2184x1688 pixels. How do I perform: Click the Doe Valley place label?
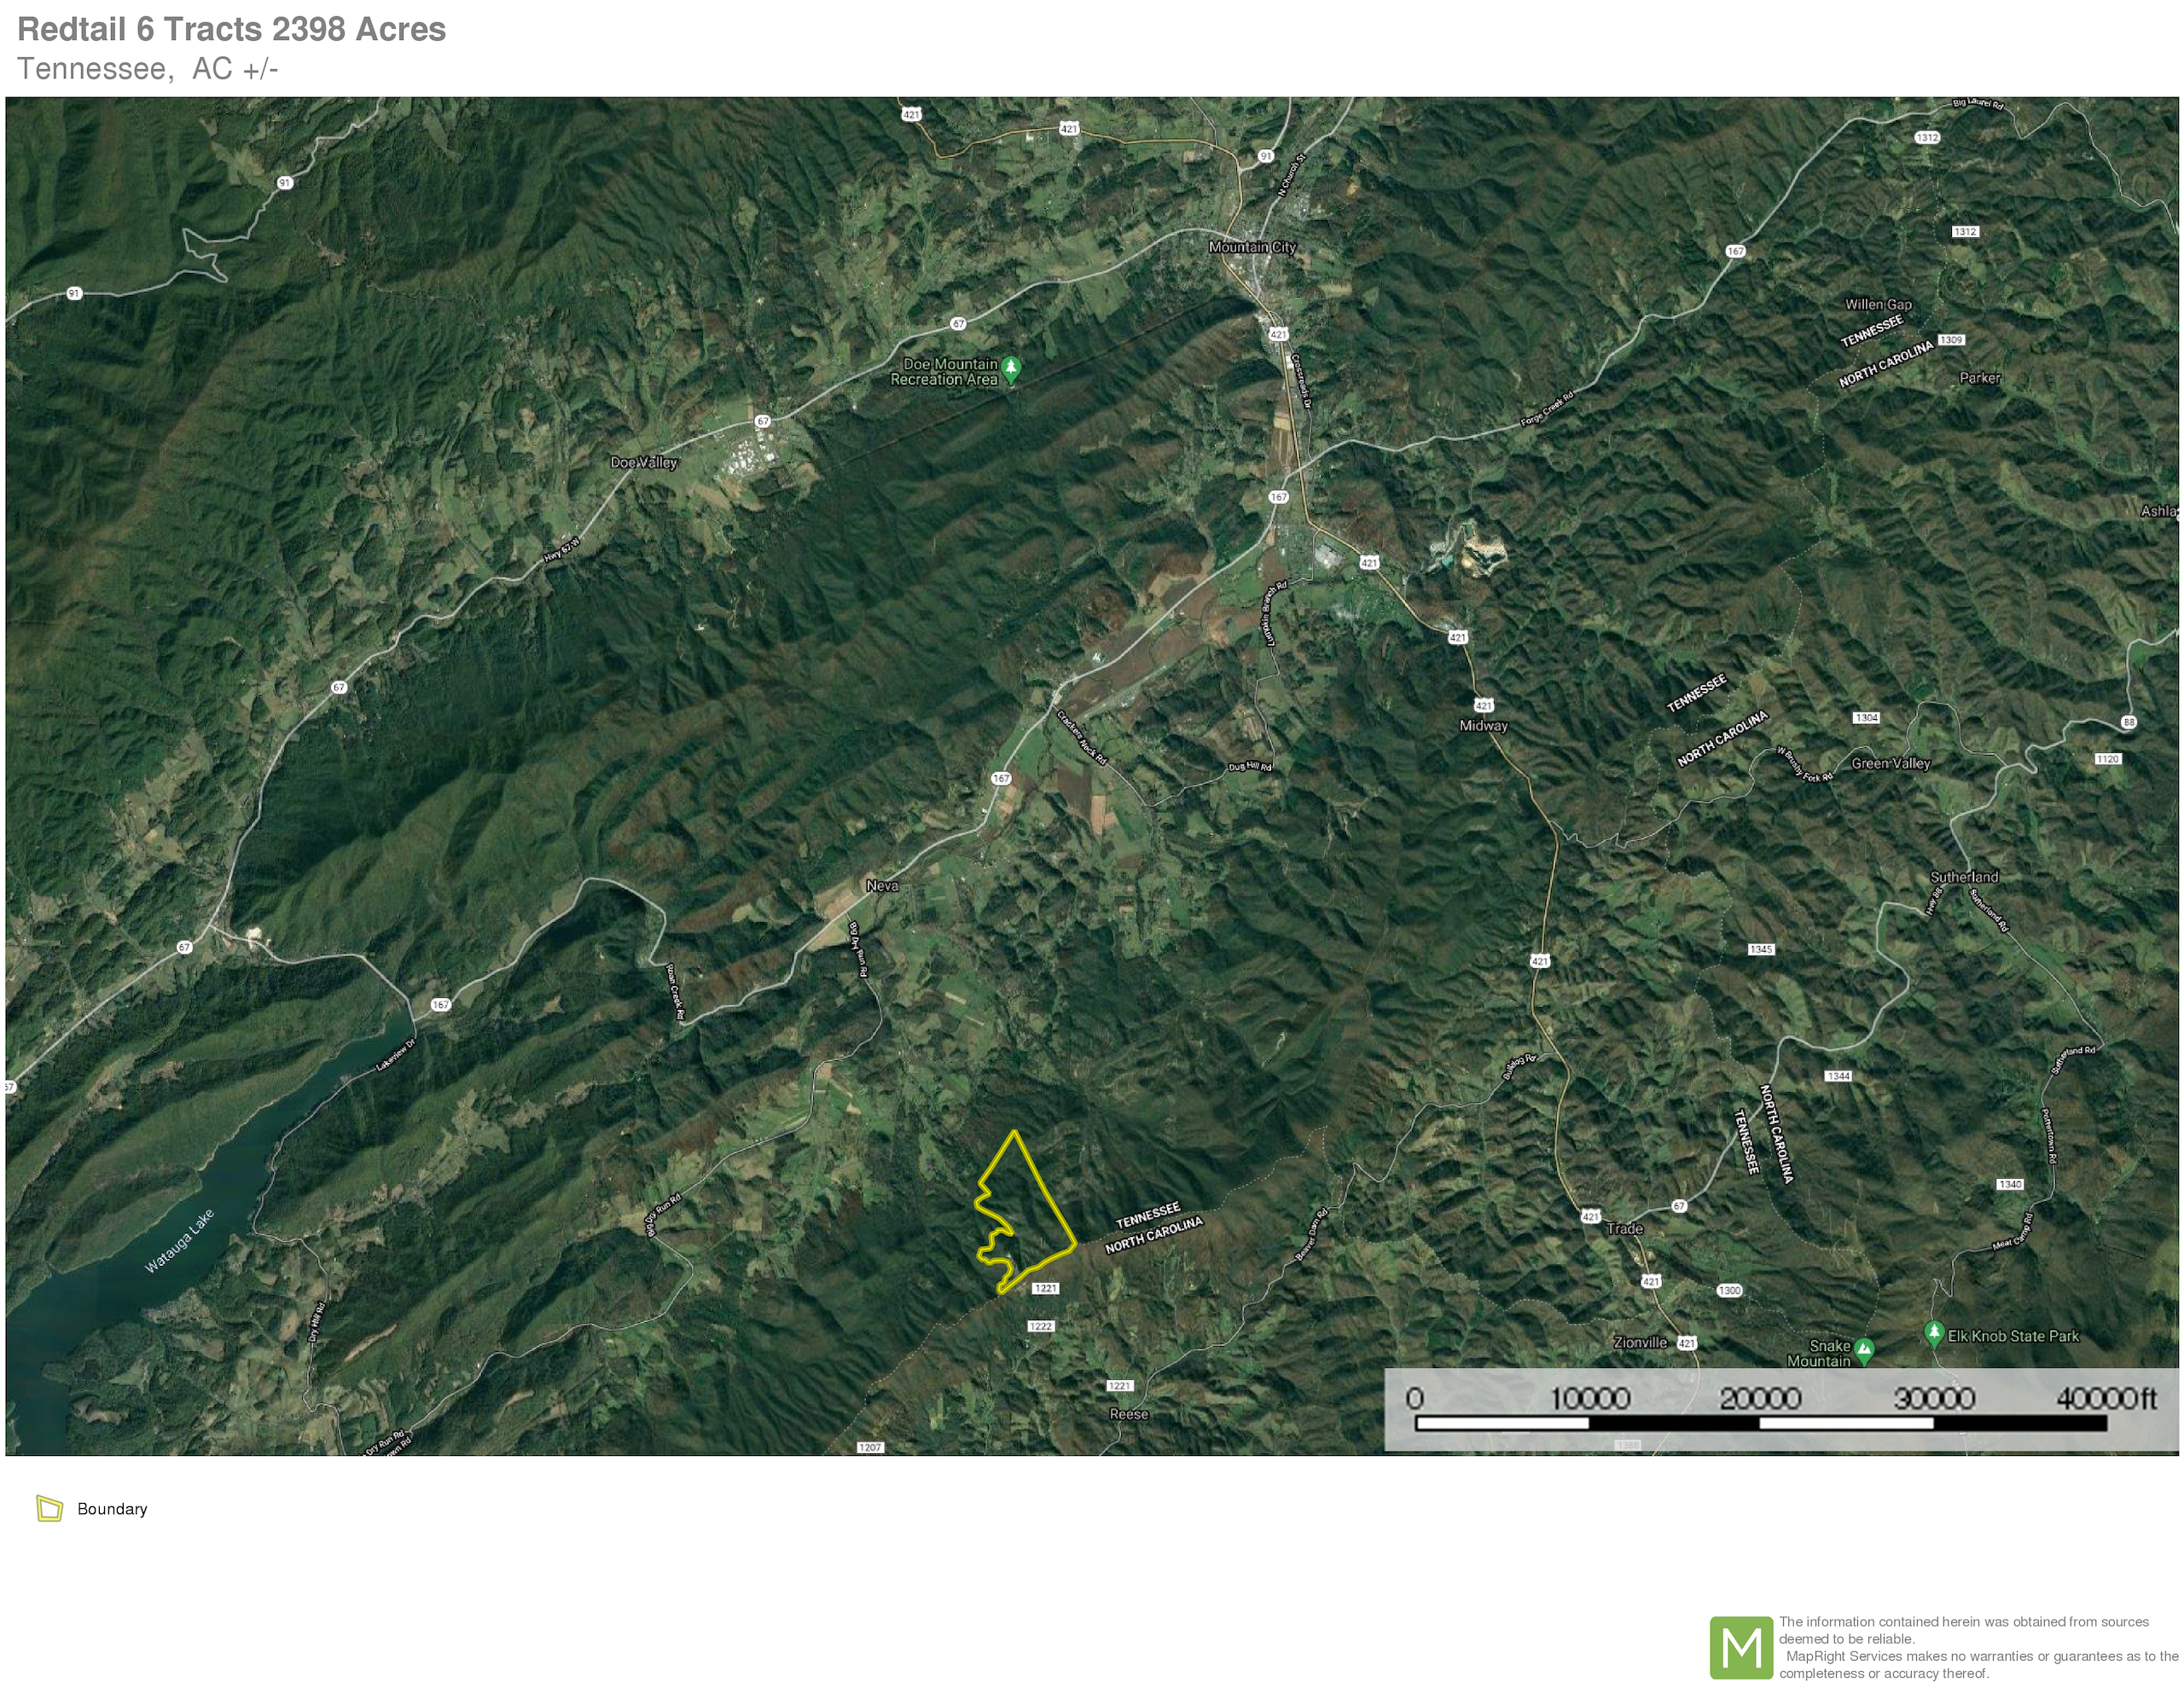click(643, 462)
